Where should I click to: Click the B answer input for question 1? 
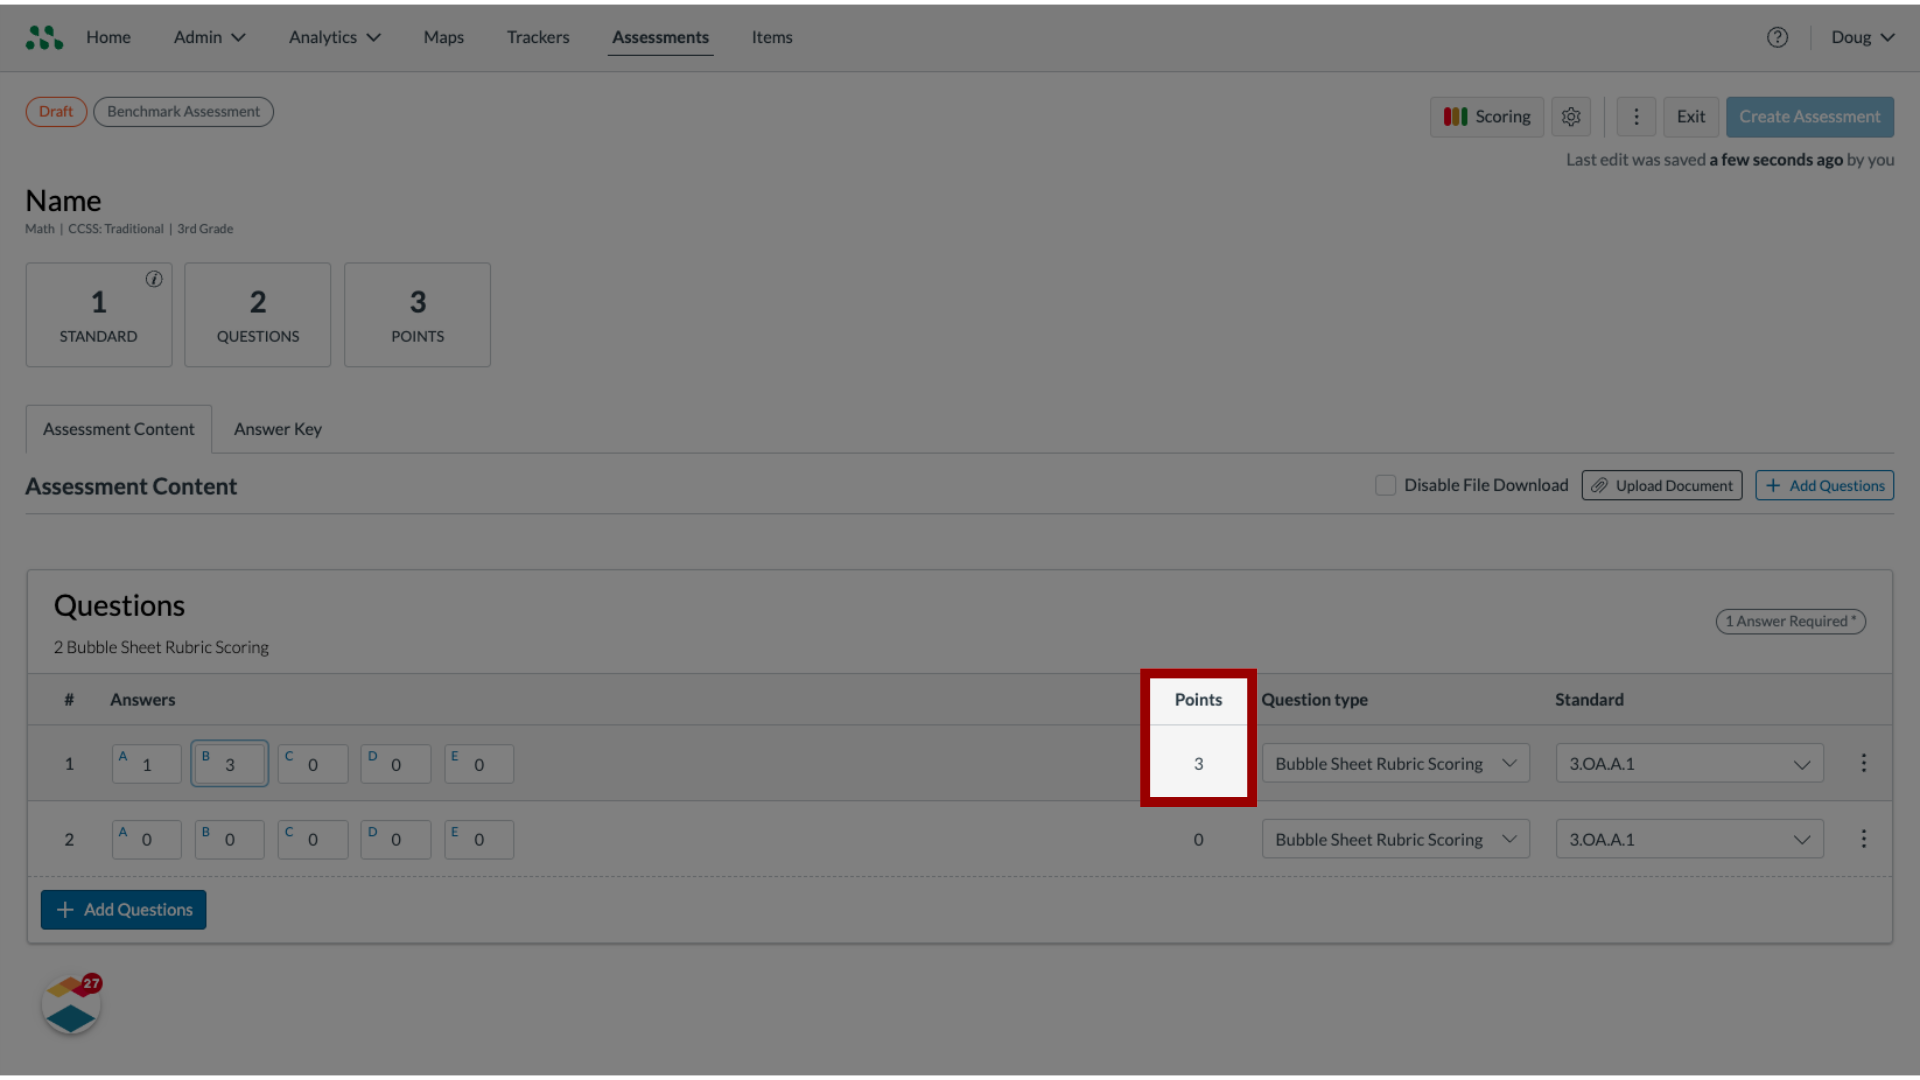(229, 764)
